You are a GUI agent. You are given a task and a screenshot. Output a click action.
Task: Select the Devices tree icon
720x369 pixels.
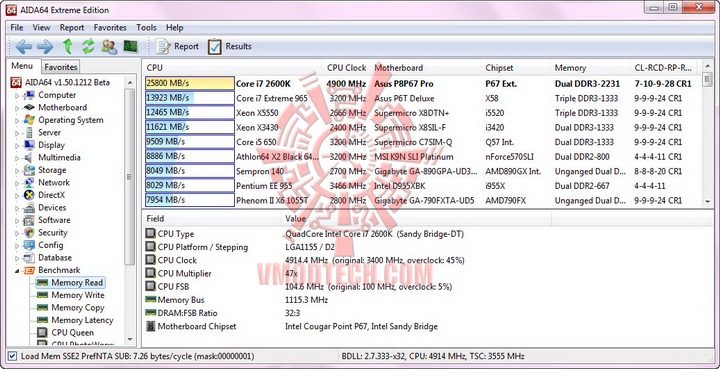(x=29, y=208)
